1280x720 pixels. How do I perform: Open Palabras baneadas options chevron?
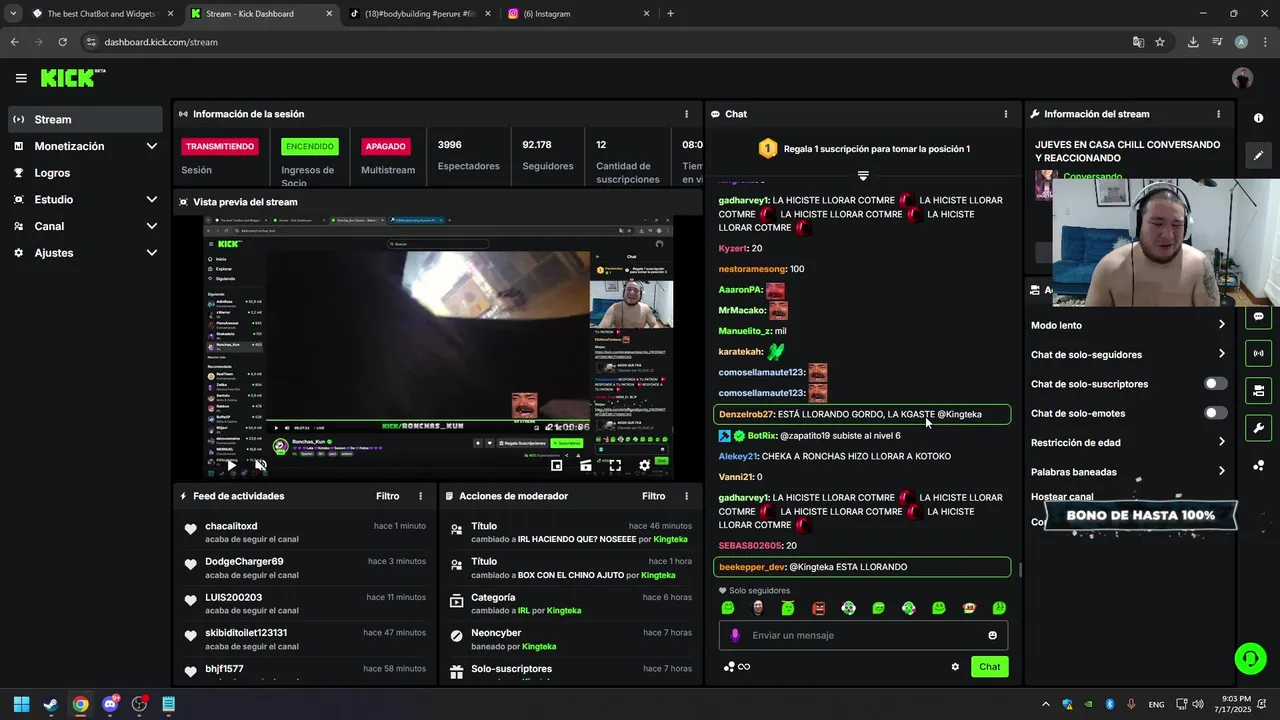pyautogui.click(x=1221, y=471)
